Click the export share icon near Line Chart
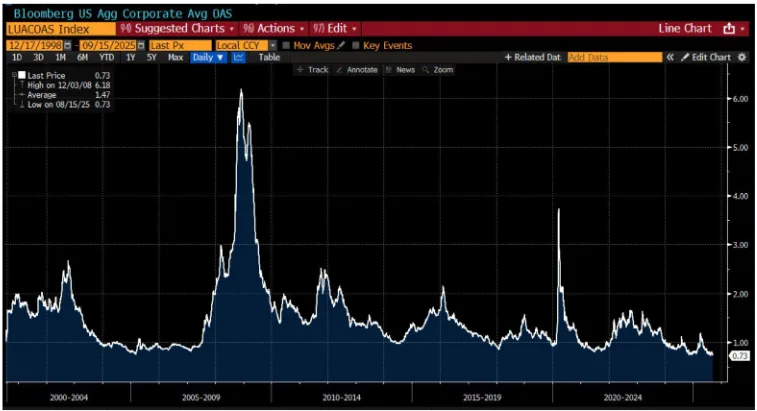Screen dimensions: 757x411 729,28
